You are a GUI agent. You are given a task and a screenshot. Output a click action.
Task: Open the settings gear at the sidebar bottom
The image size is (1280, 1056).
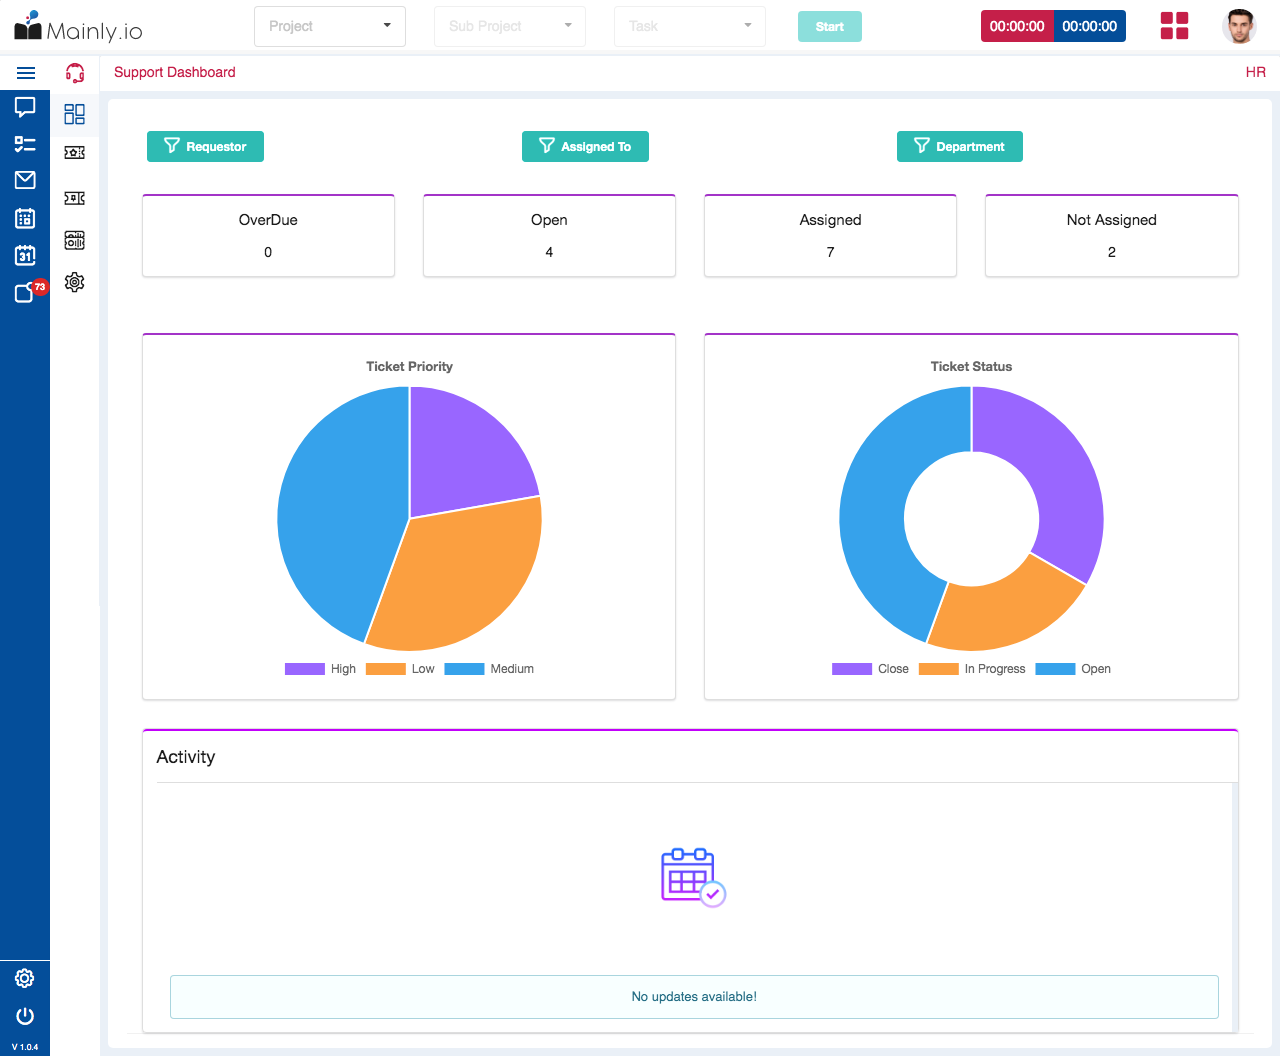pos(25,978)
